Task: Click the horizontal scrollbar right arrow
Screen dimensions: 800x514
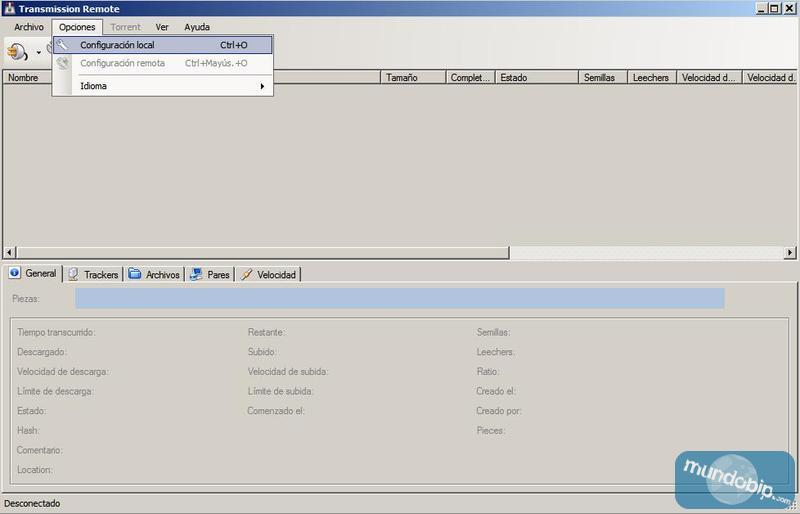Action: coord(790,252)
